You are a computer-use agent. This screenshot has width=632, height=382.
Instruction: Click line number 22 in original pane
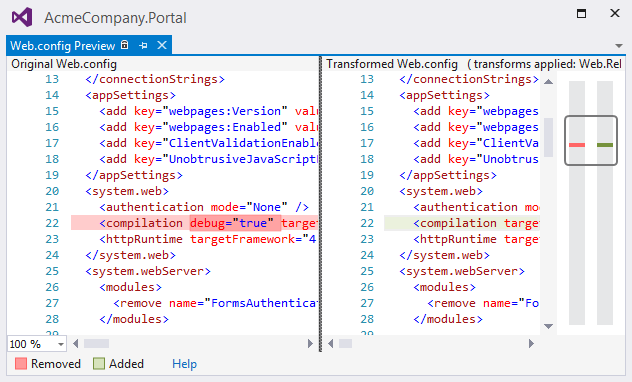[x=52, y=223]
